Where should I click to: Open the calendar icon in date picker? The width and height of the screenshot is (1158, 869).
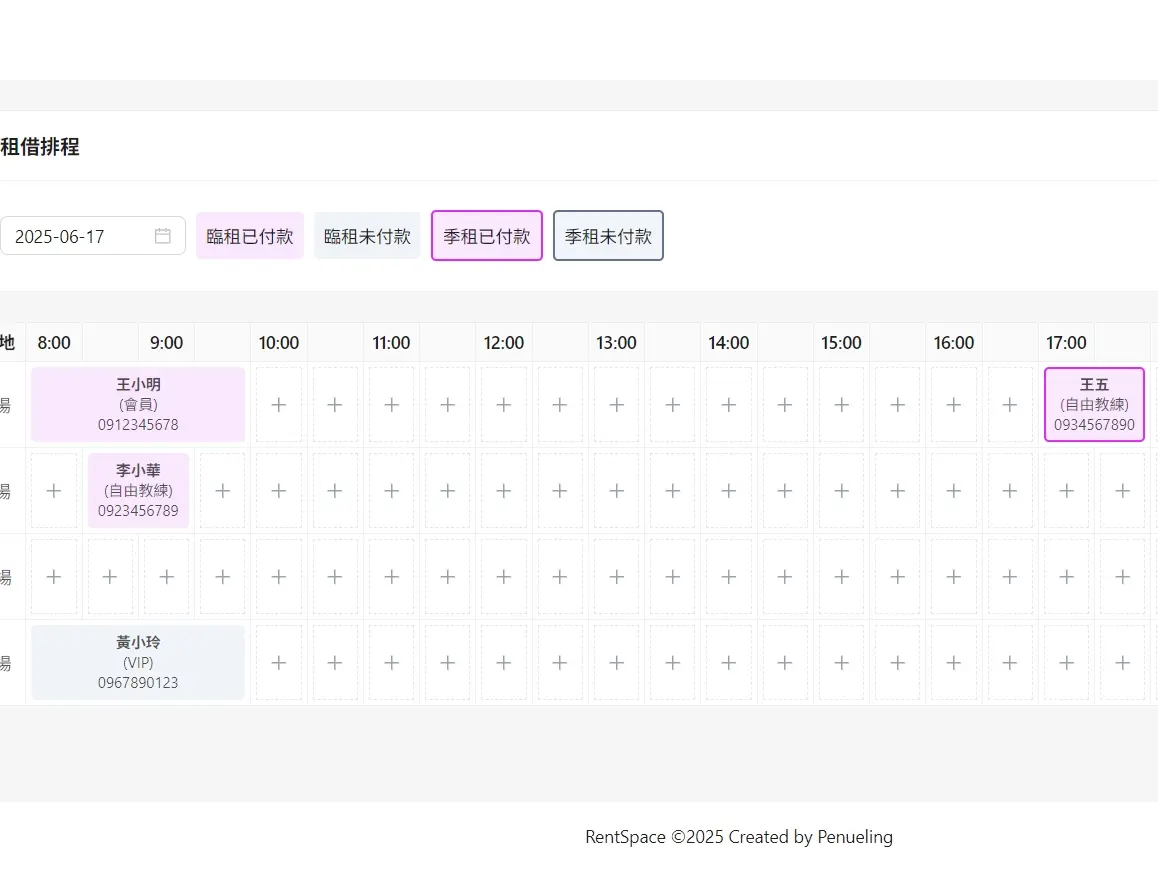pos(163,236)
